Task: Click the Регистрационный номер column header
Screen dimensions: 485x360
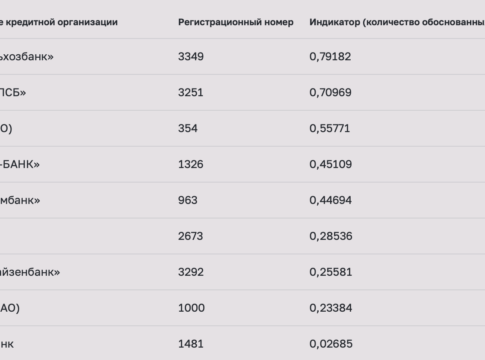Action: tap(236, 22)
